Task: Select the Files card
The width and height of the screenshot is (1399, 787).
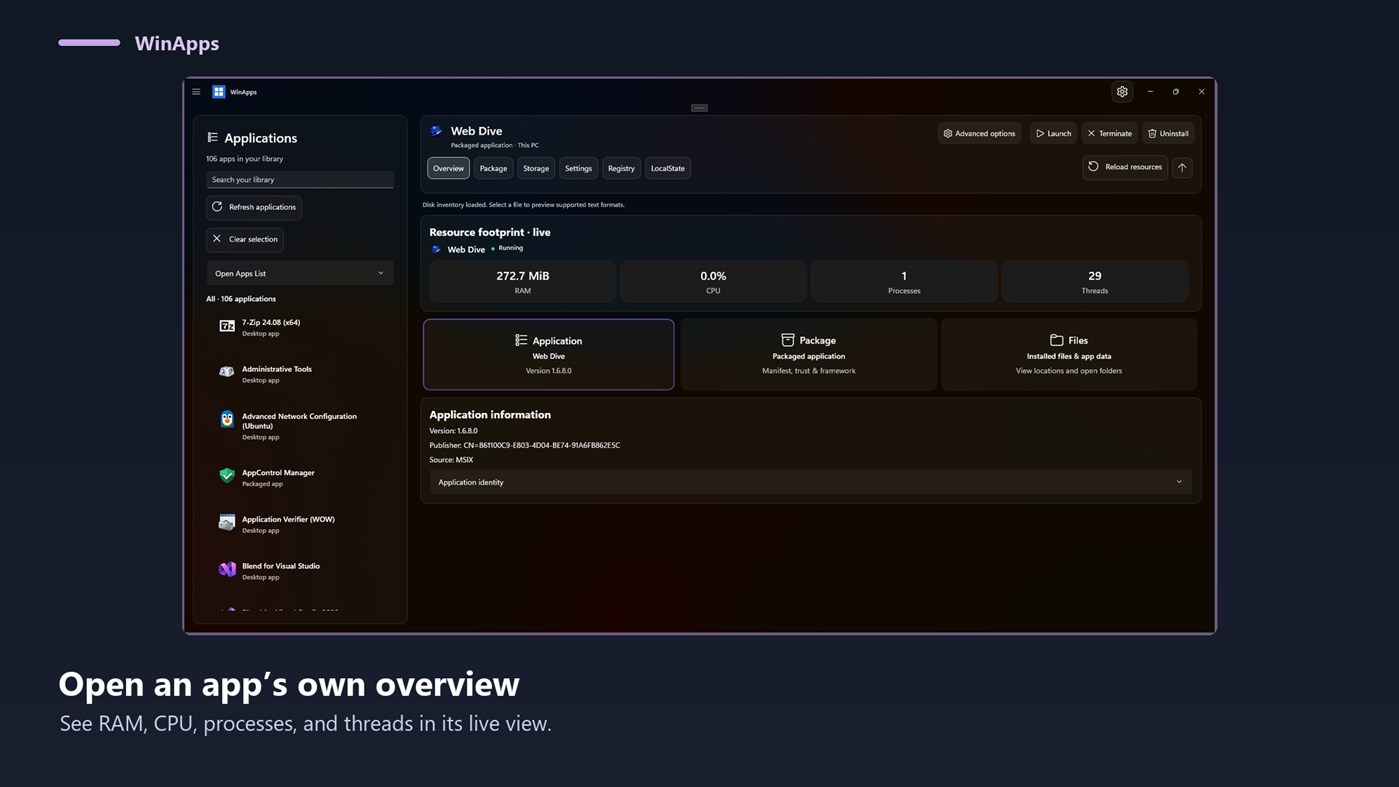Action: [1069, 354]
